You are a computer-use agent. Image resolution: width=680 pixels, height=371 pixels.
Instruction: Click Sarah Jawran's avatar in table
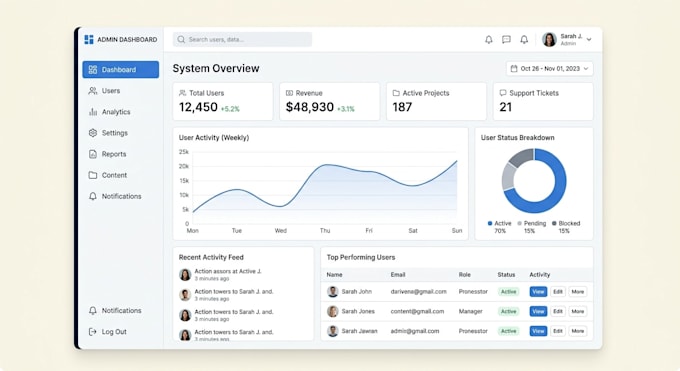[333, 331]
